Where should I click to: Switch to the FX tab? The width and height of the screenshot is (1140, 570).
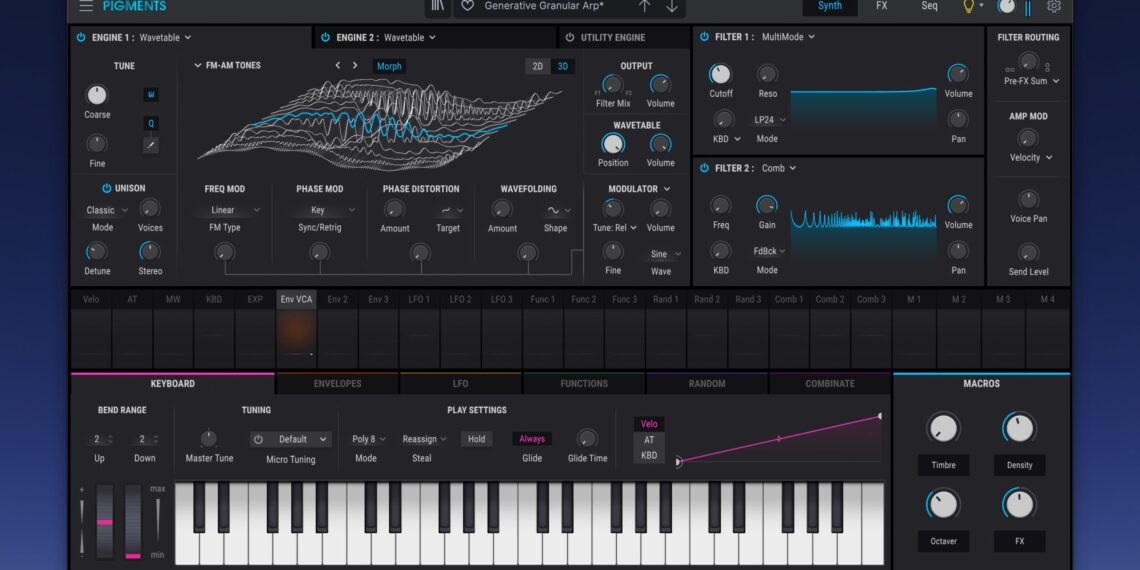point(881,6)
